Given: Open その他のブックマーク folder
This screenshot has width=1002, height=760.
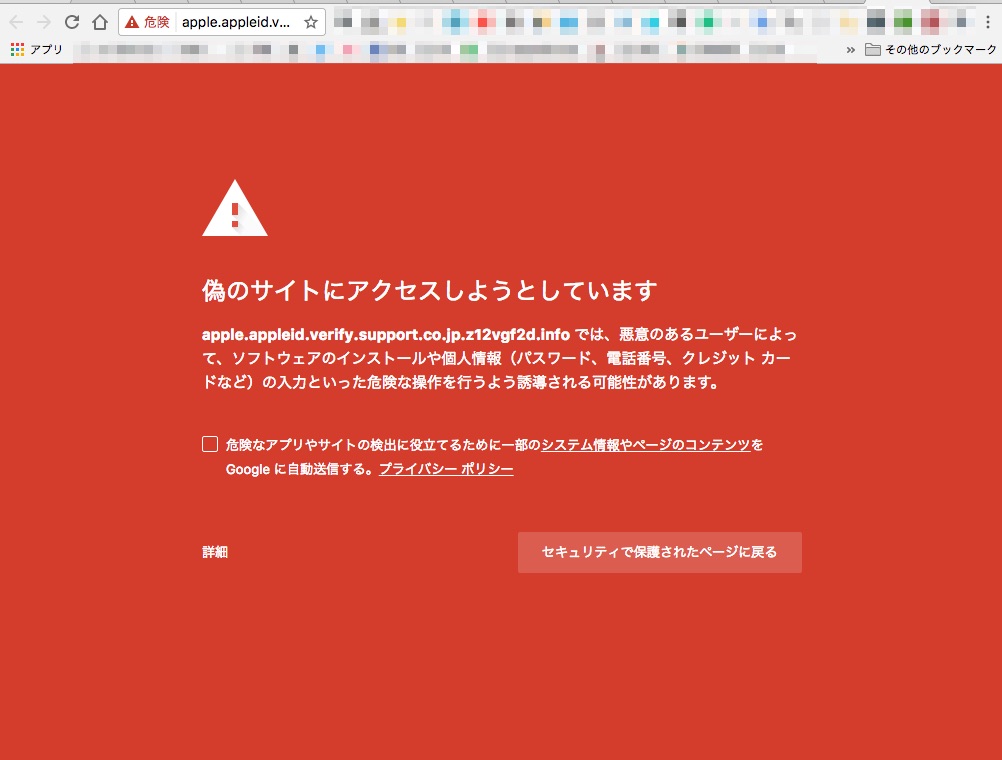Looking at the screenshot, I should tap(930, 49).
